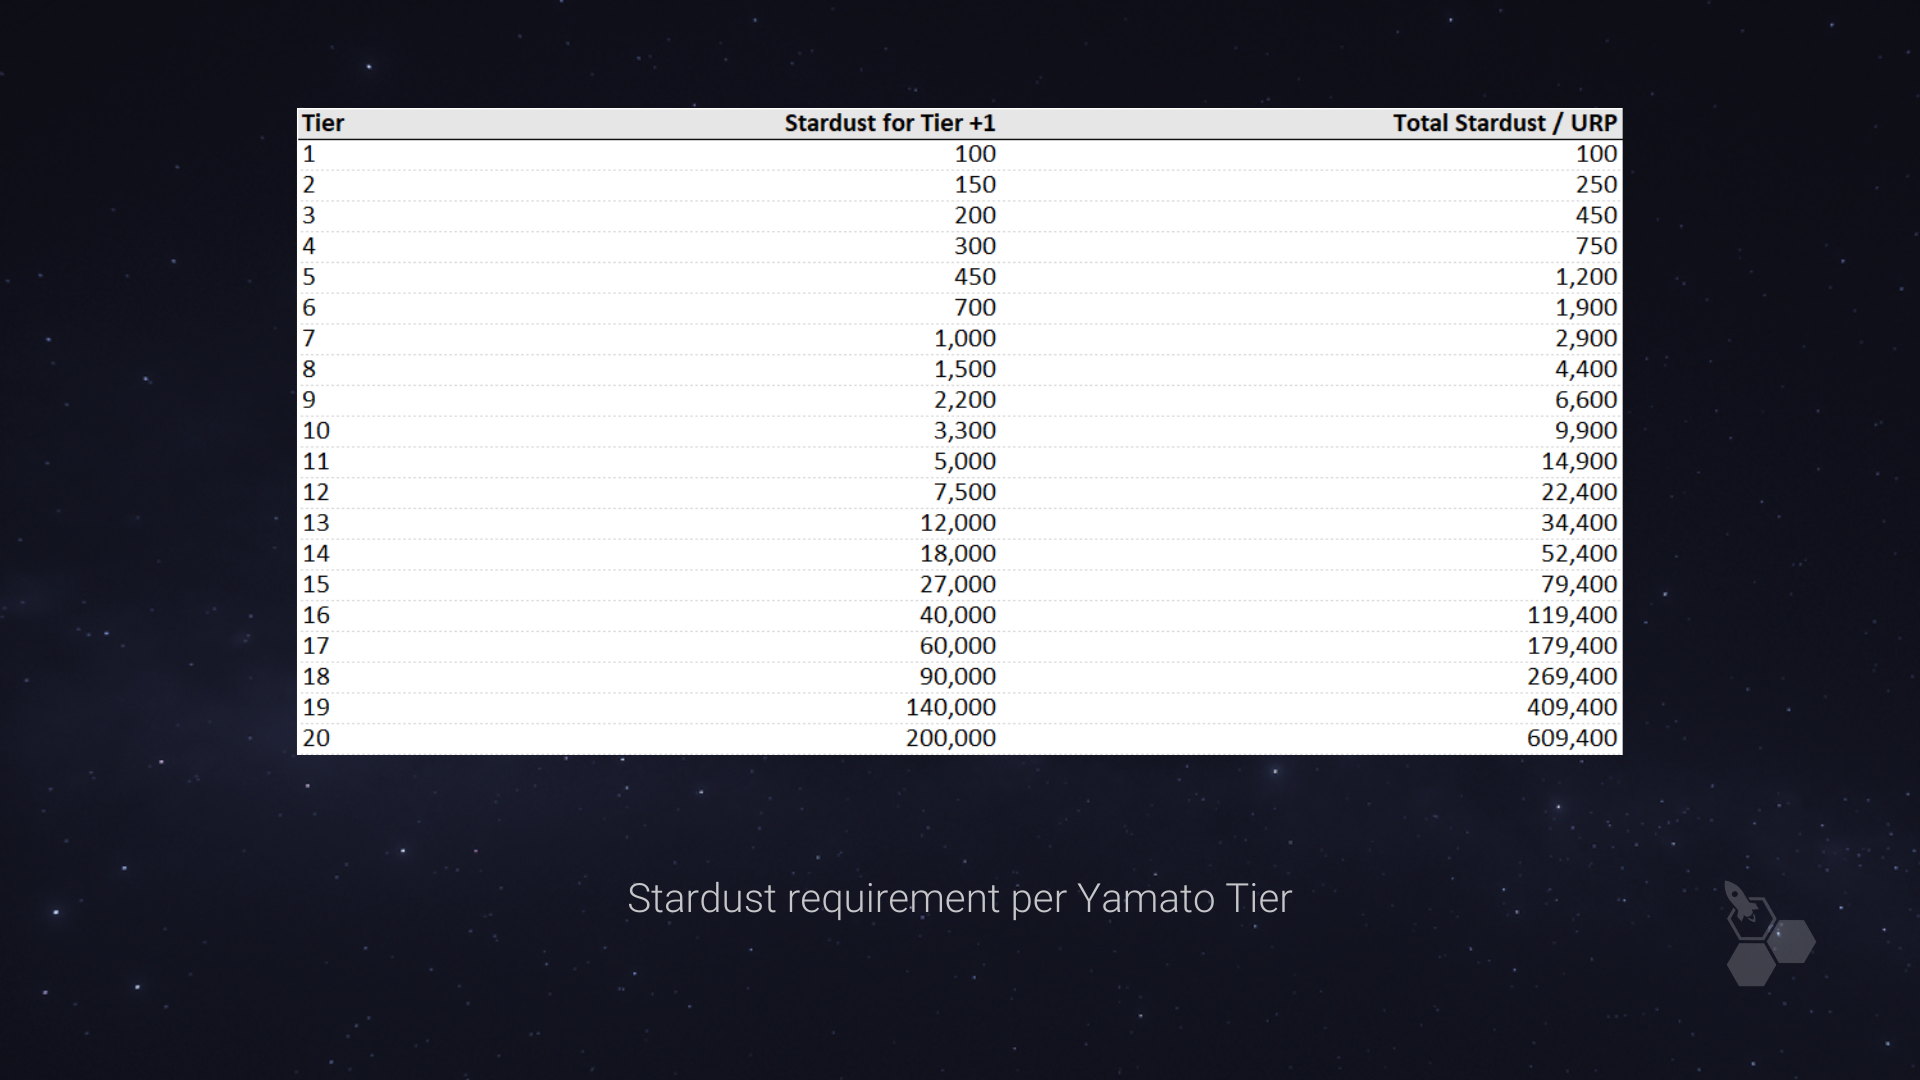Click the 34,400 total cell
1920x1080 pixels.
coord(1579,523)
